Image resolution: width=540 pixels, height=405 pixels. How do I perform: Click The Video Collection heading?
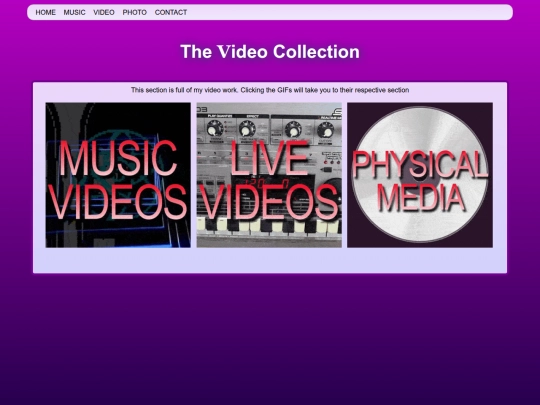click(x=270, y=52)
